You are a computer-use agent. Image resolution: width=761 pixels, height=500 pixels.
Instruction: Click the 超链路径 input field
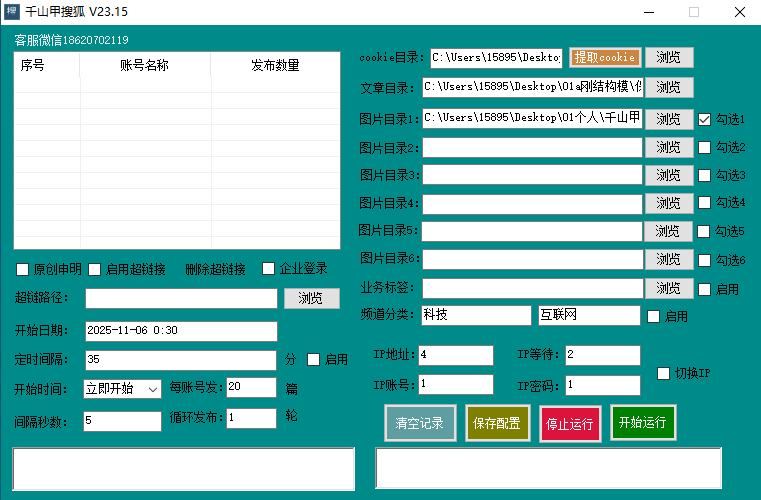(x=182, y=298)
